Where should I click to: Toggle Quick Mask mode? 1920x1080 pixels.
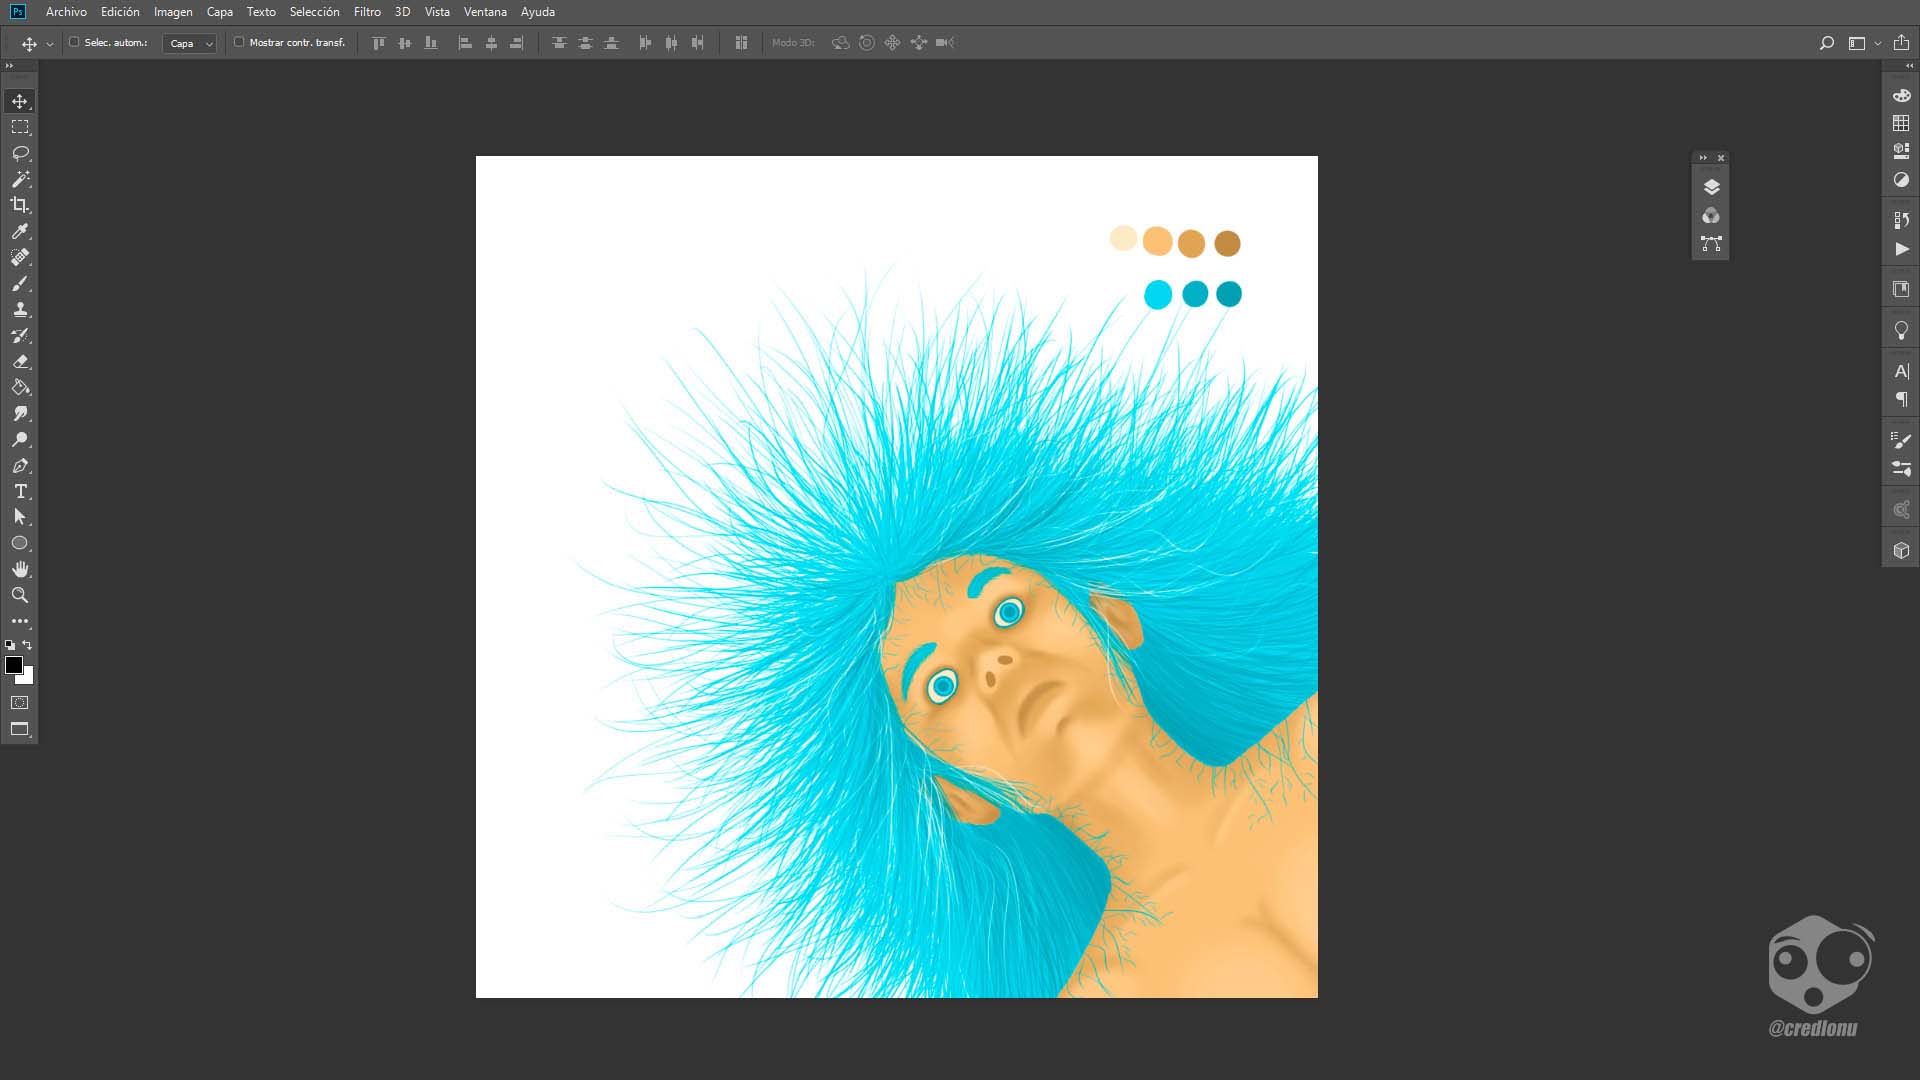click(20, 702)
